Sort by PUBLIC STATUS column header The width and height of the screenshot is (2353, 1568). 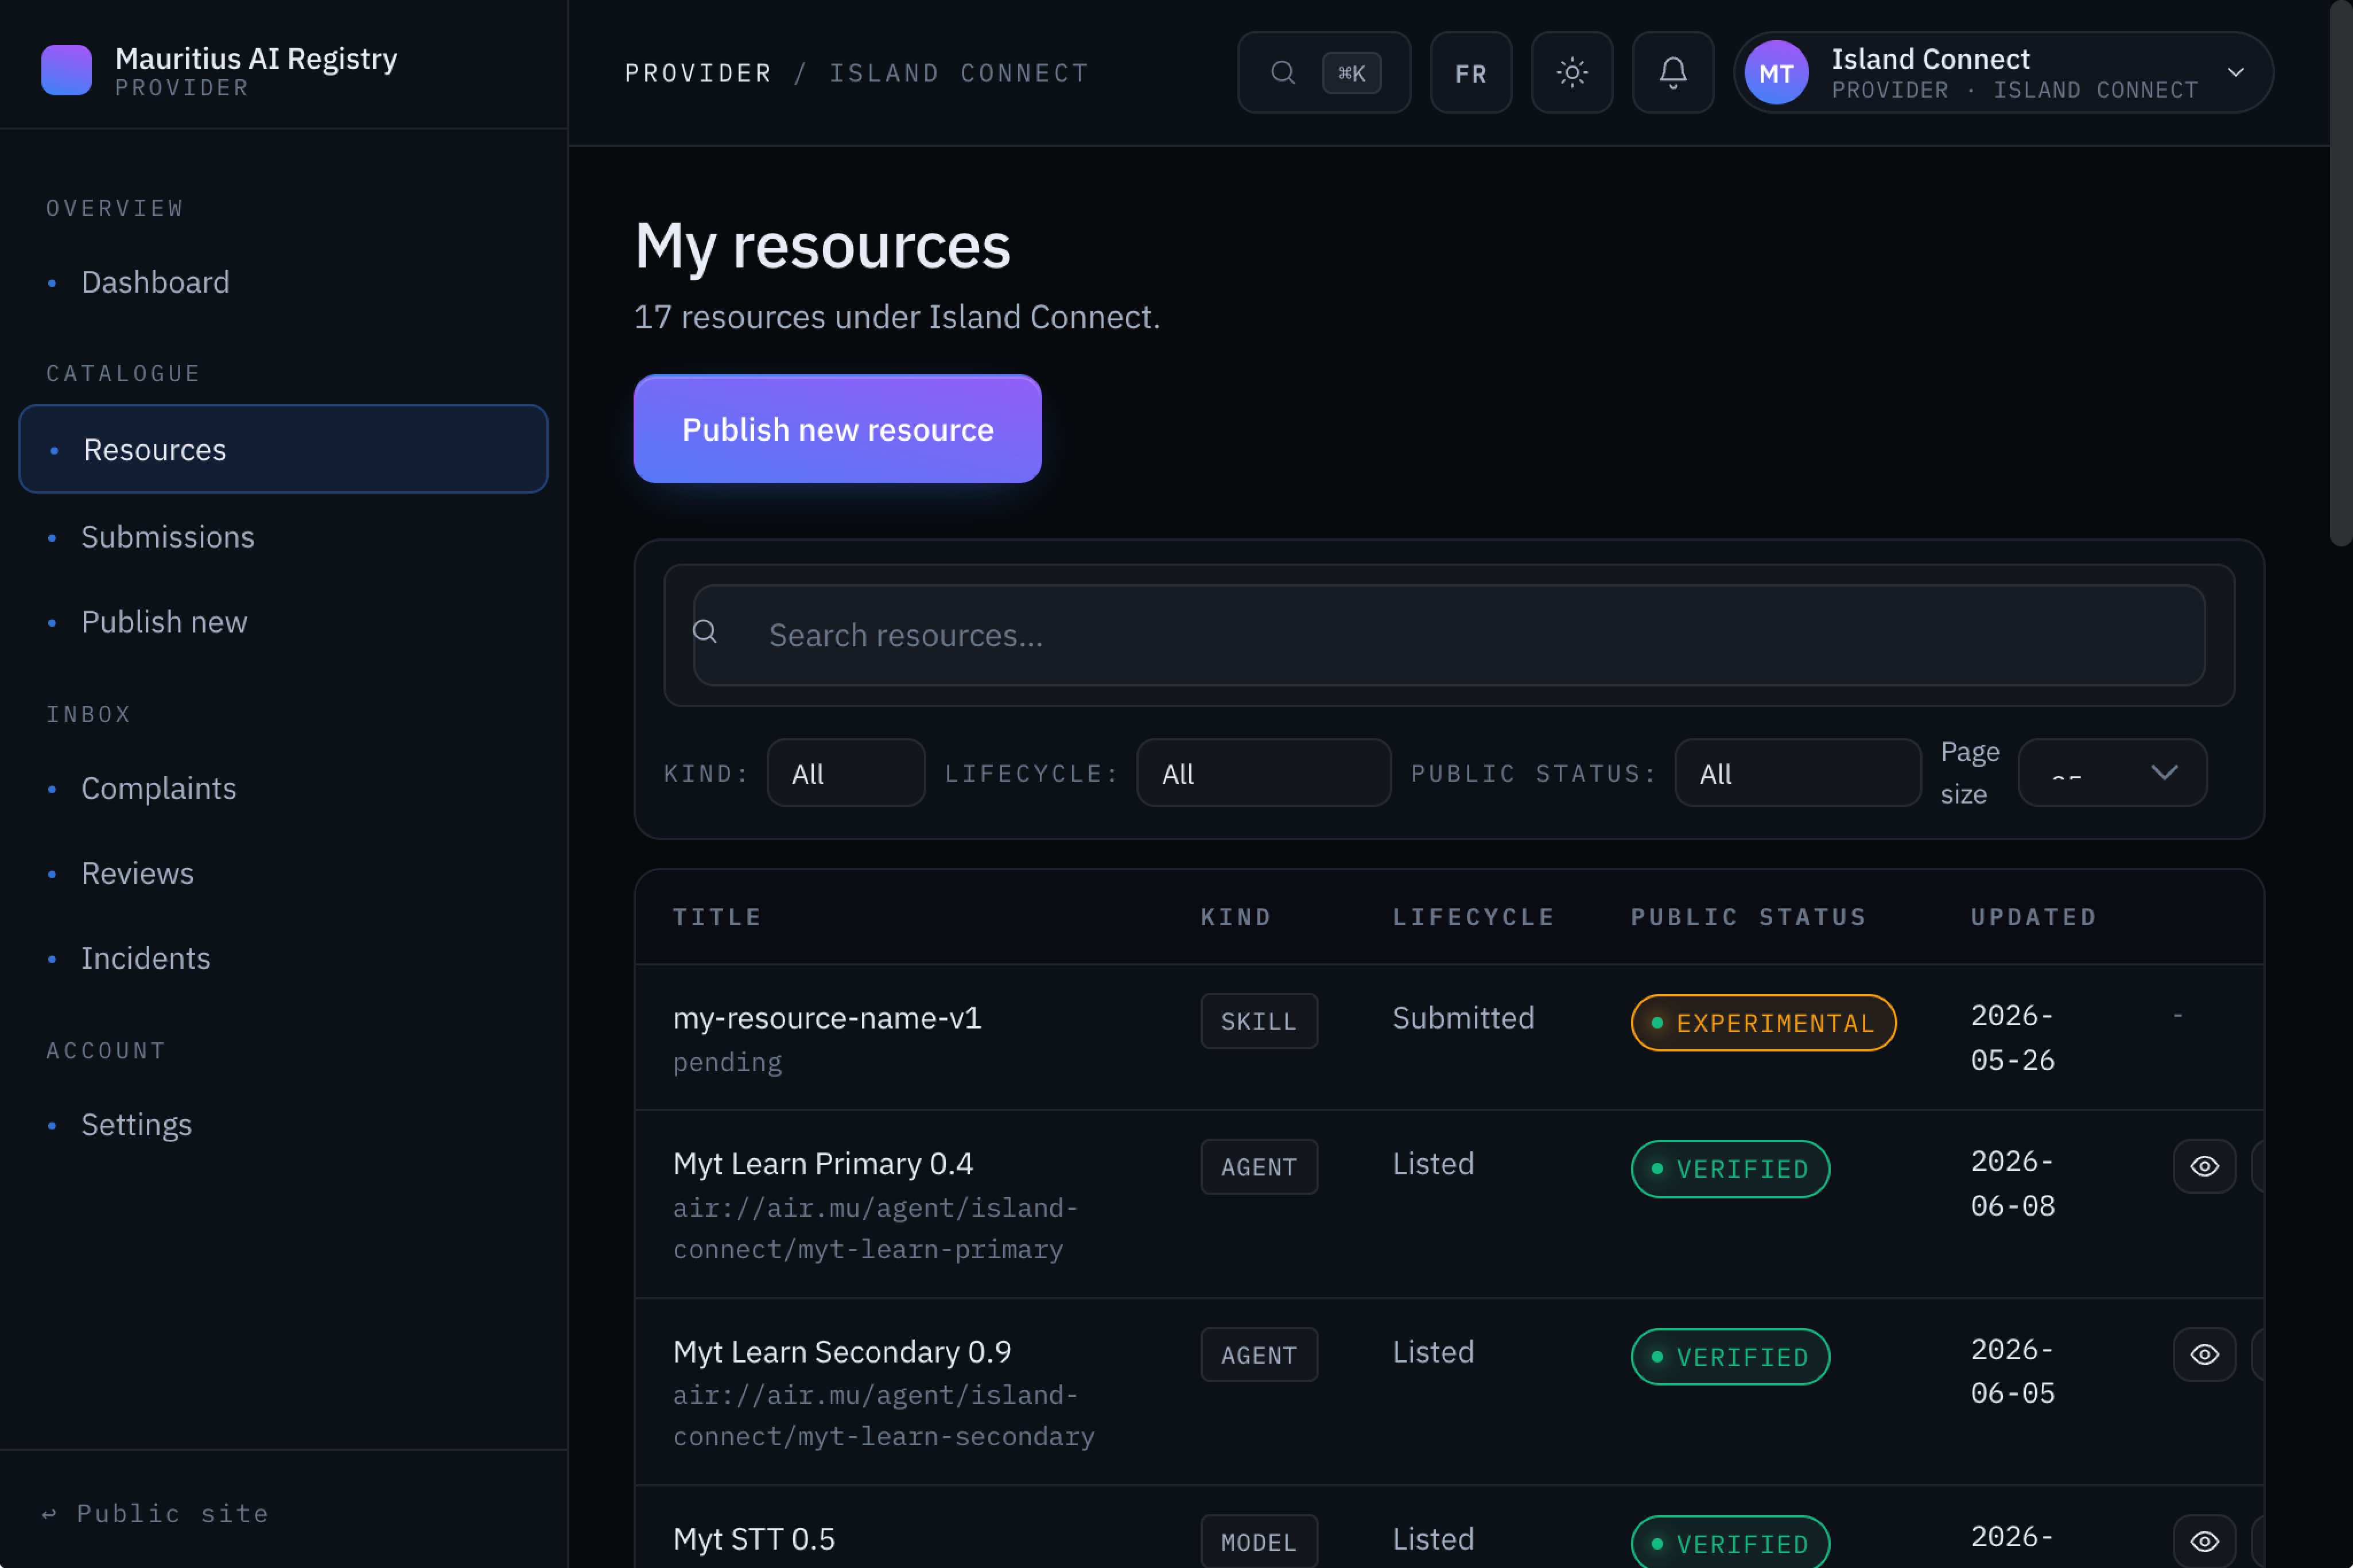pyautogui.click(x=1748, y=917)
